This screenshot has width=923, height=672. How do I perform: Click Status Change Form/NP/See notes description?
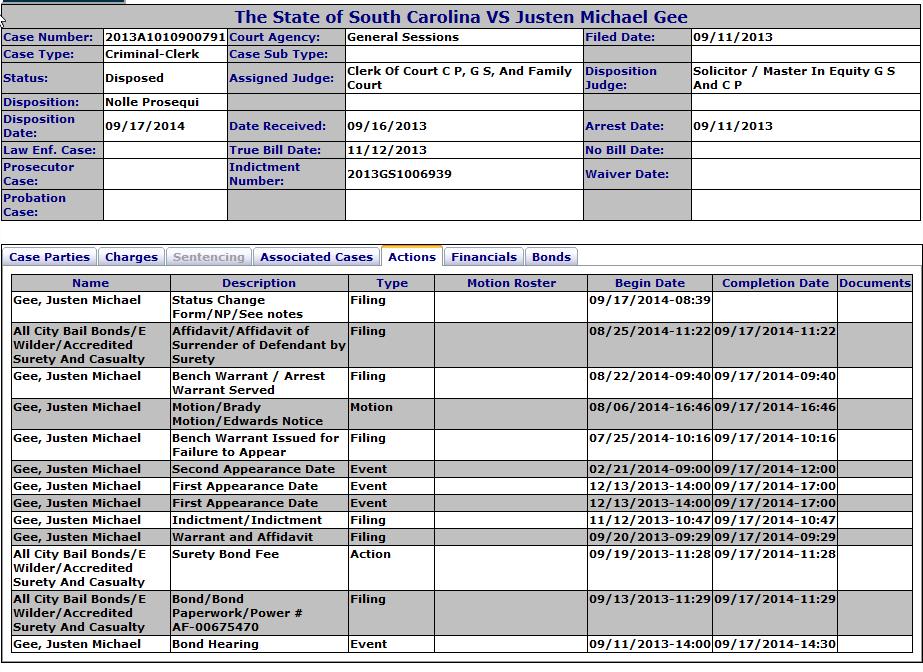point(237,307)
